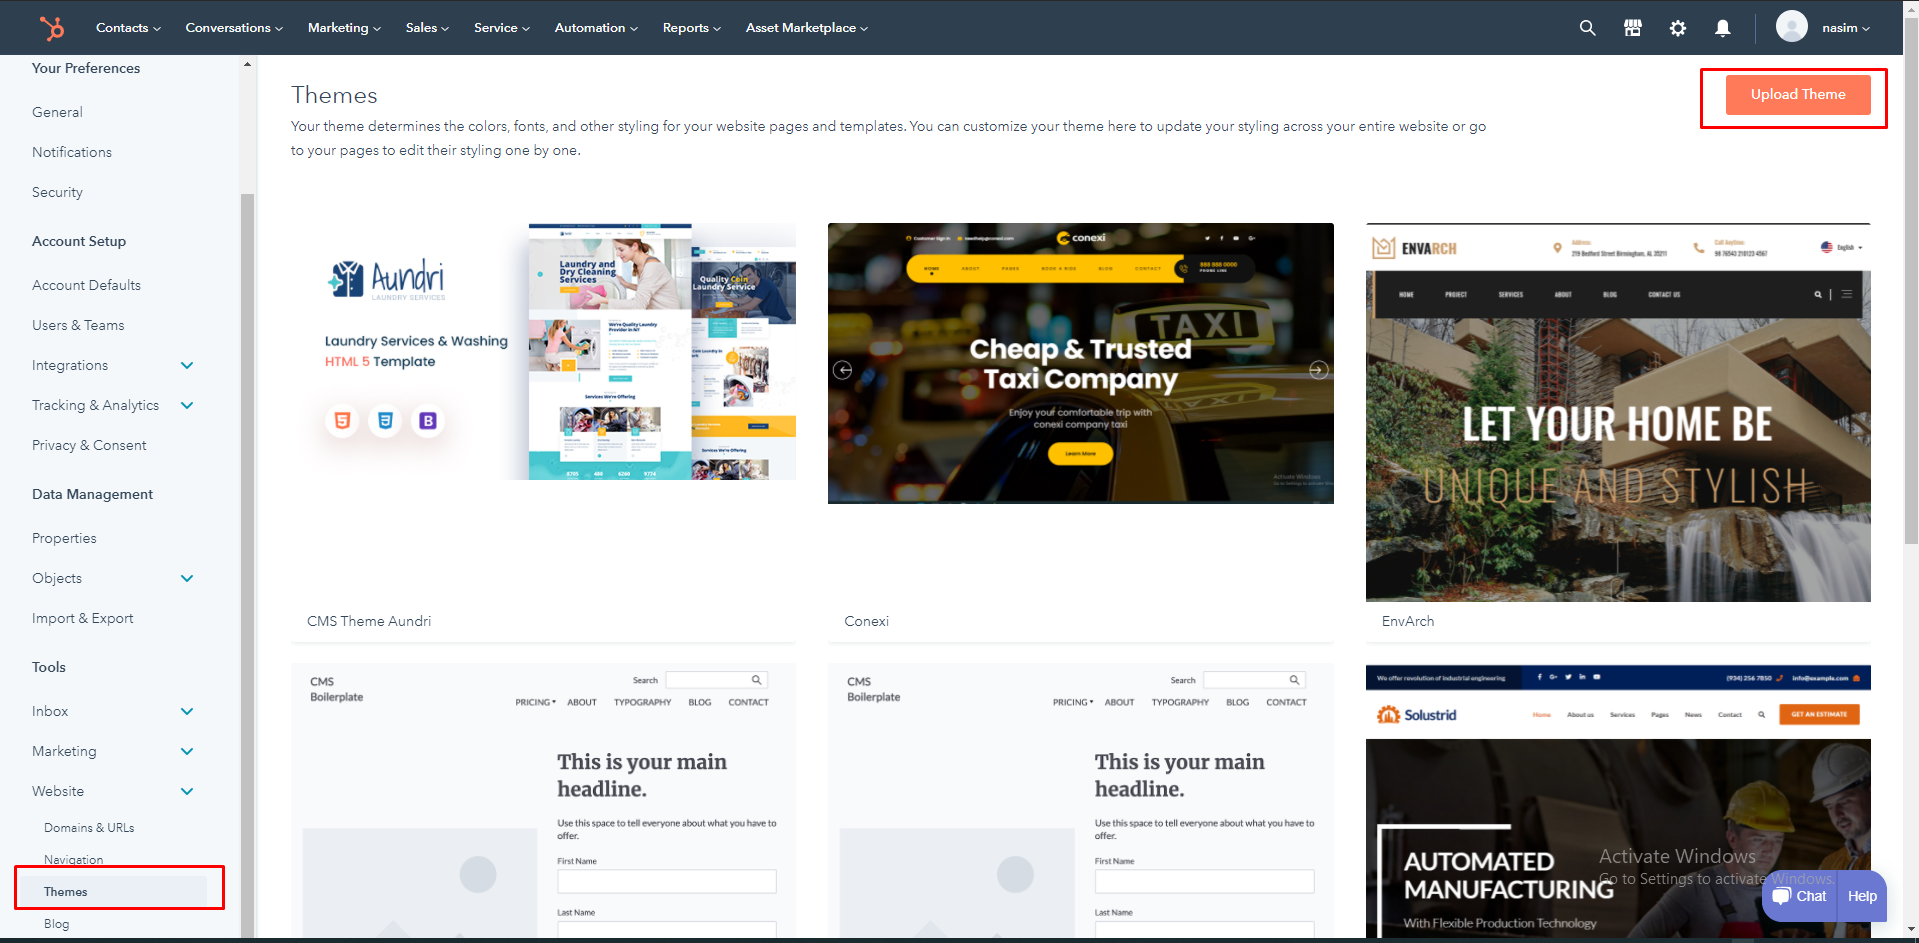This screenshot has height=943, width=1919.
Task: Open the Marketplace icon in top bar
Action: coord(1633,28)
